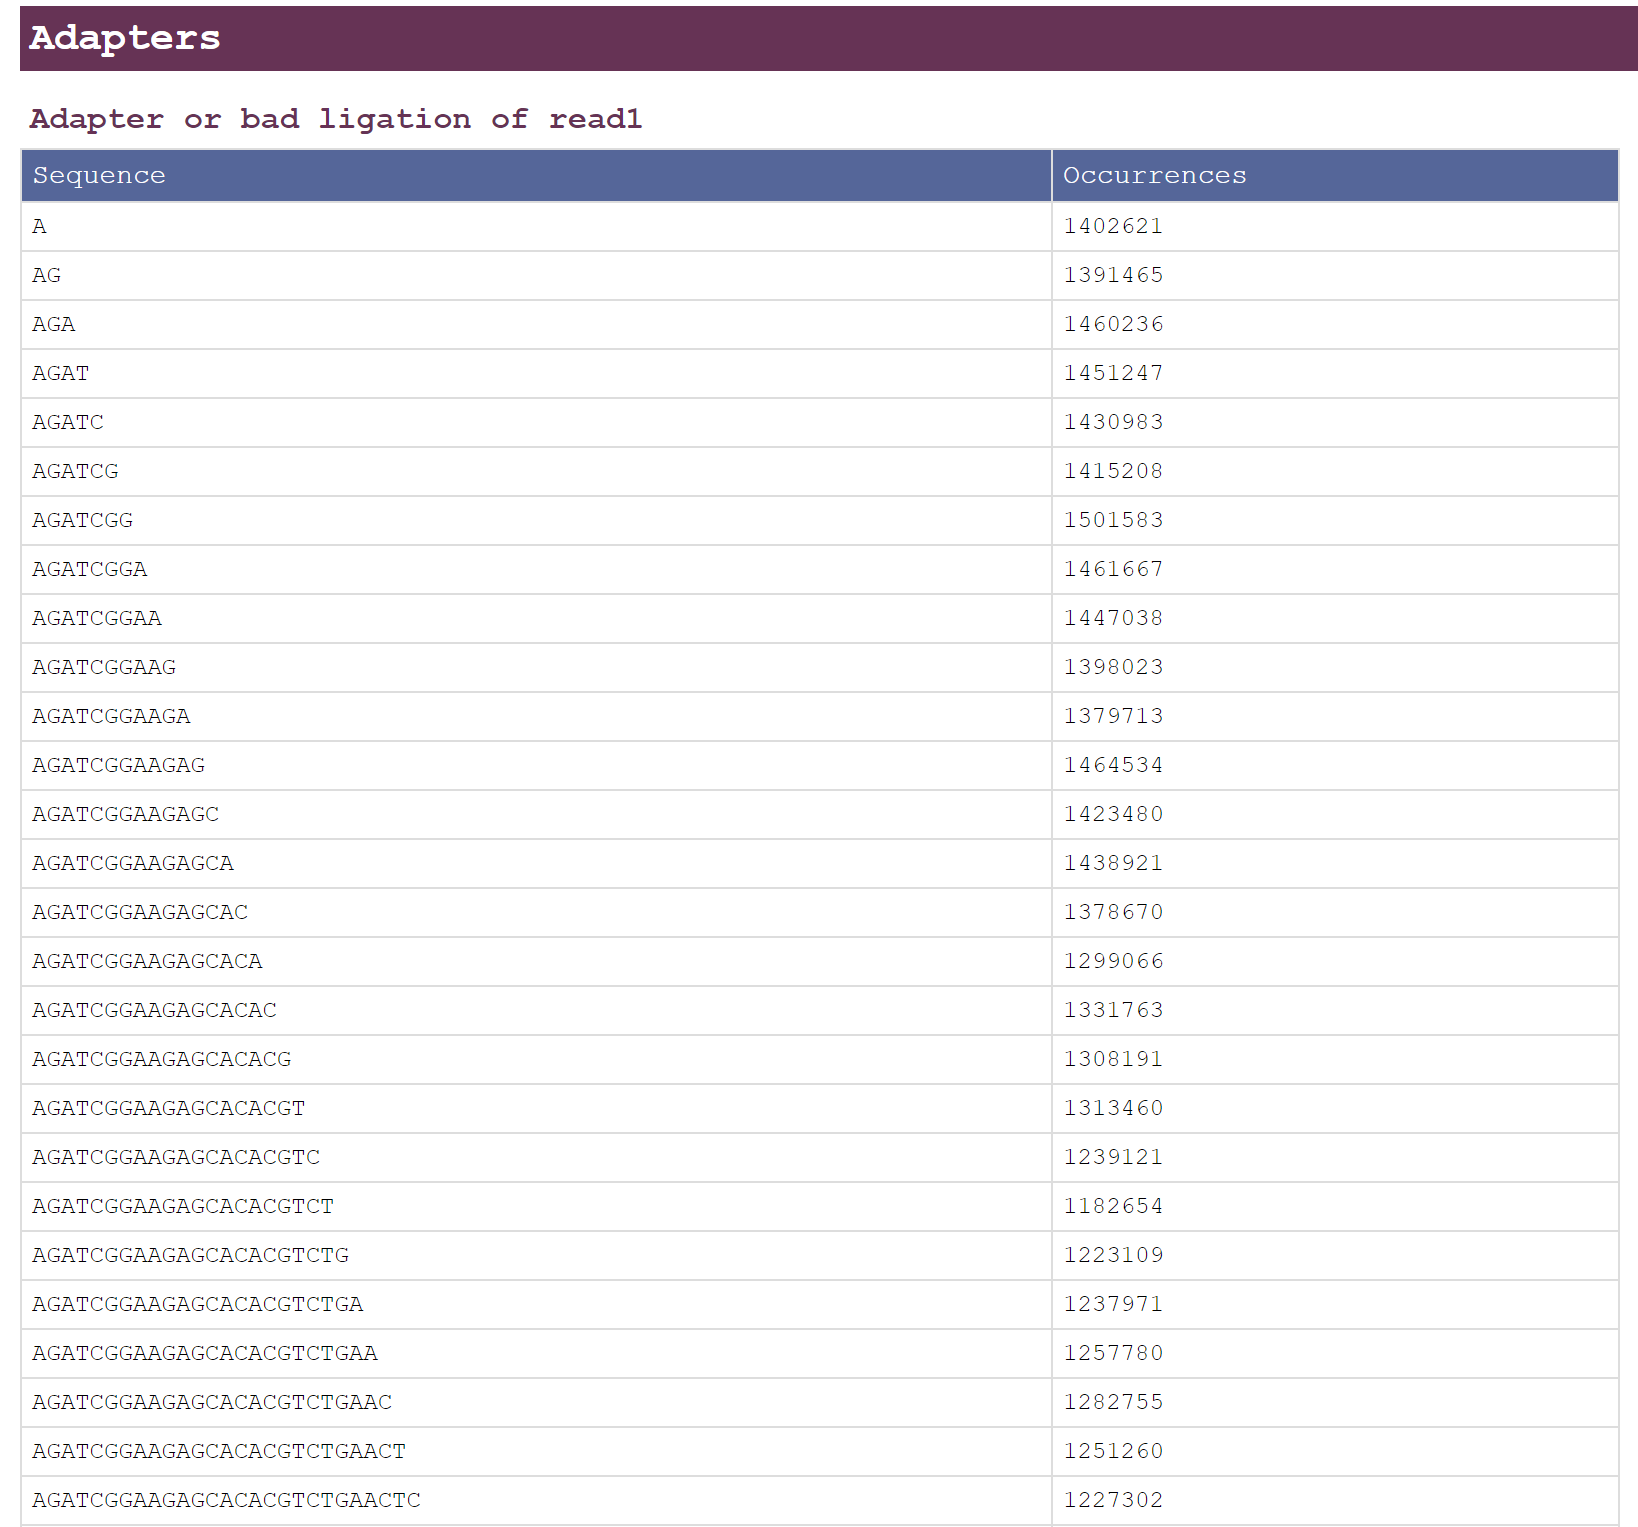Screen dimensions: 1638x1527
Task: Click the longest sequence AGATCGGAAGAGCACACGTCTGAACTC
Action: 226,1500
